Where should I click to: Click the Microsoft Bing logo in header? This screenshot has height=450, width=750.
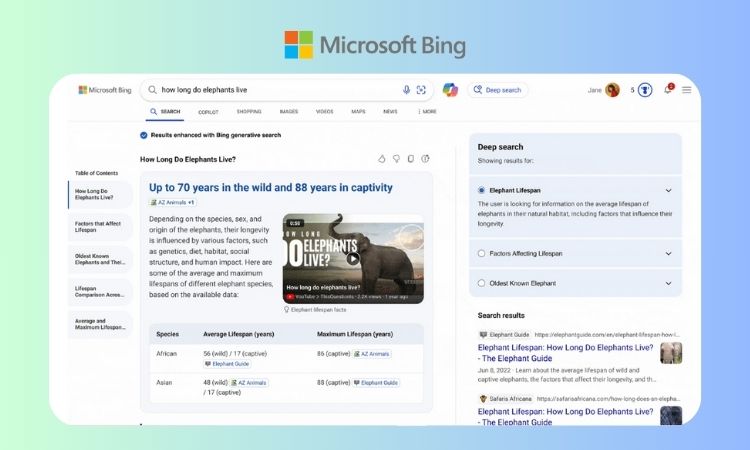pos(105,90)
